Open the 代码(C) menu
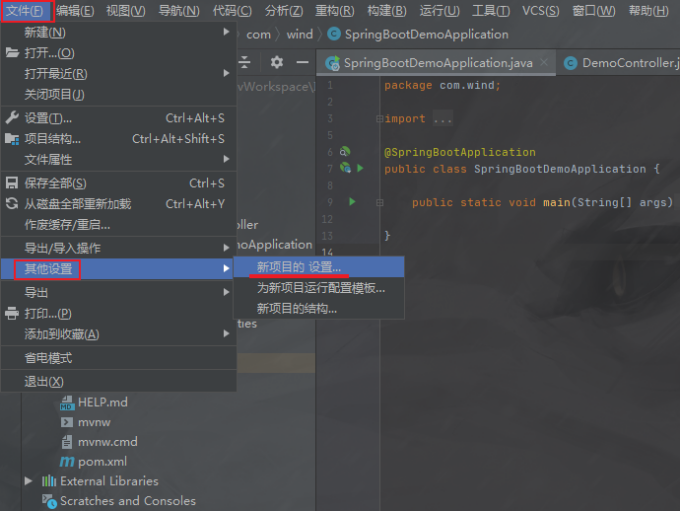Screen dimensions: 681x511 click(x=232, y=10)
